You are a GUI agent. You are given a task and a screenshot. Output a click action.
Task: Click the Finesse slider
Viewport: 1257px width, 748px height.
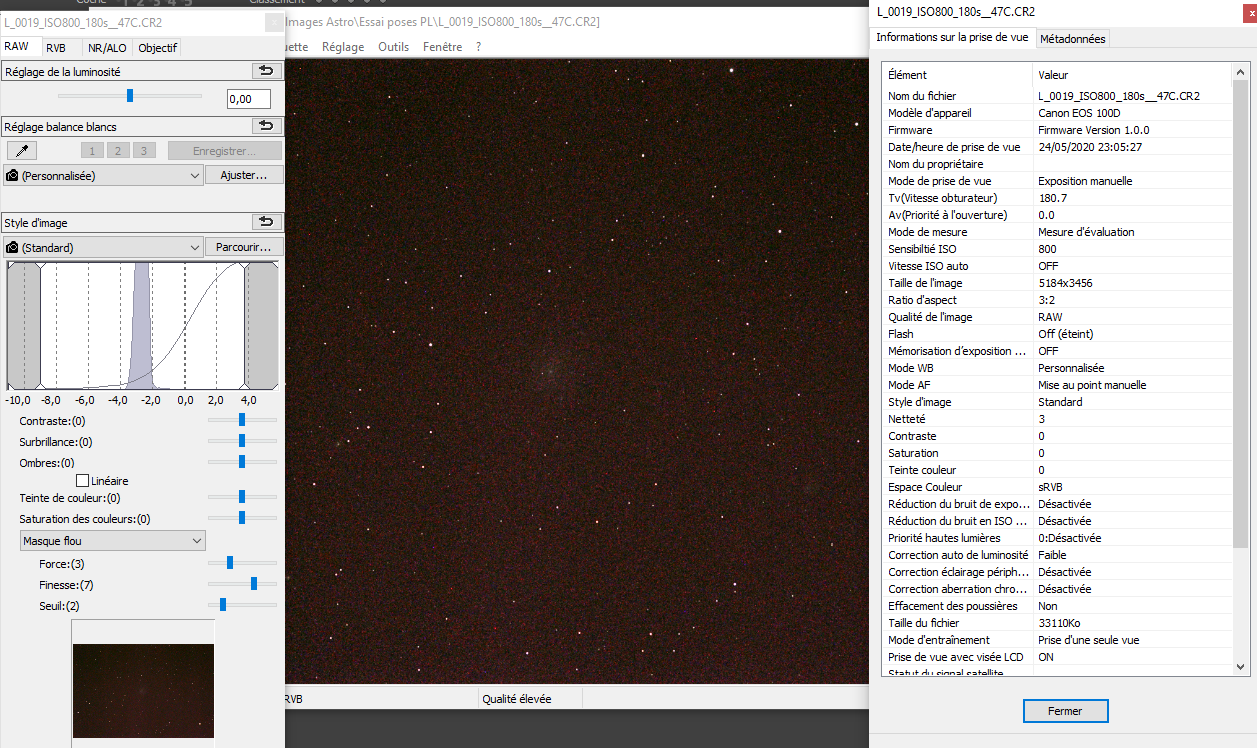[x=242, y=584]
